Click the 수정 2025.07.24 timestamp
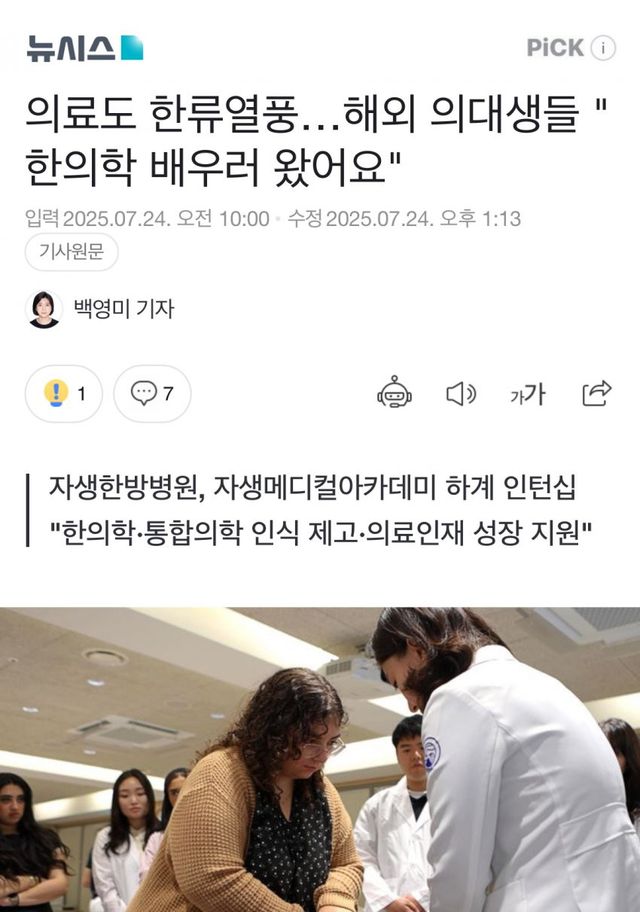This screenshot has height=912, width=640. click(x=404, y=219)
